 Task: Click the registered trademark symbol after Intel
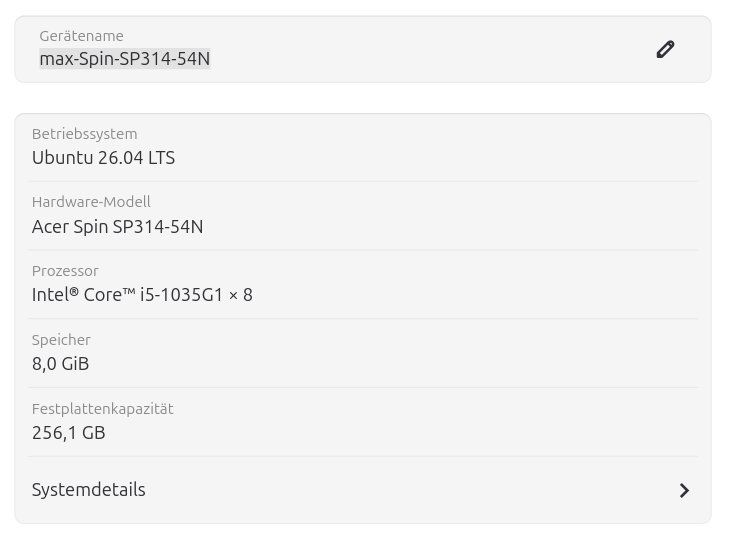click(x=74, y=292)
